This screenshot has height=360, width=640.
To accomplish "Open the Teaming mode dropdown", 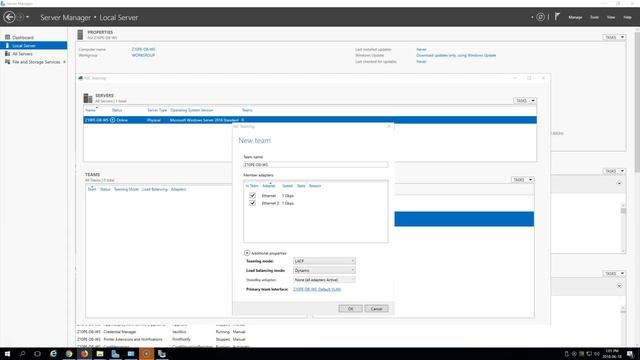I will [x=324, y=261].
